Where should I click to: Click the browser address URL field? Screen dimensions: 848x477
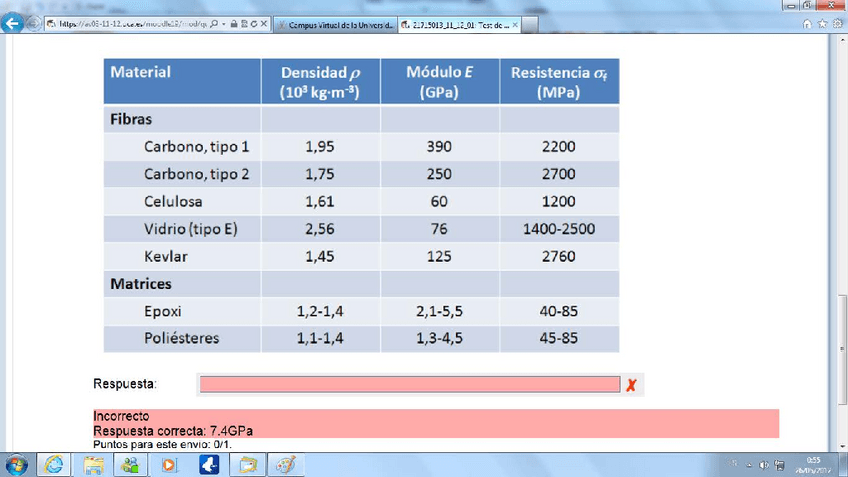pyautogui.click(x=130, y=24)
